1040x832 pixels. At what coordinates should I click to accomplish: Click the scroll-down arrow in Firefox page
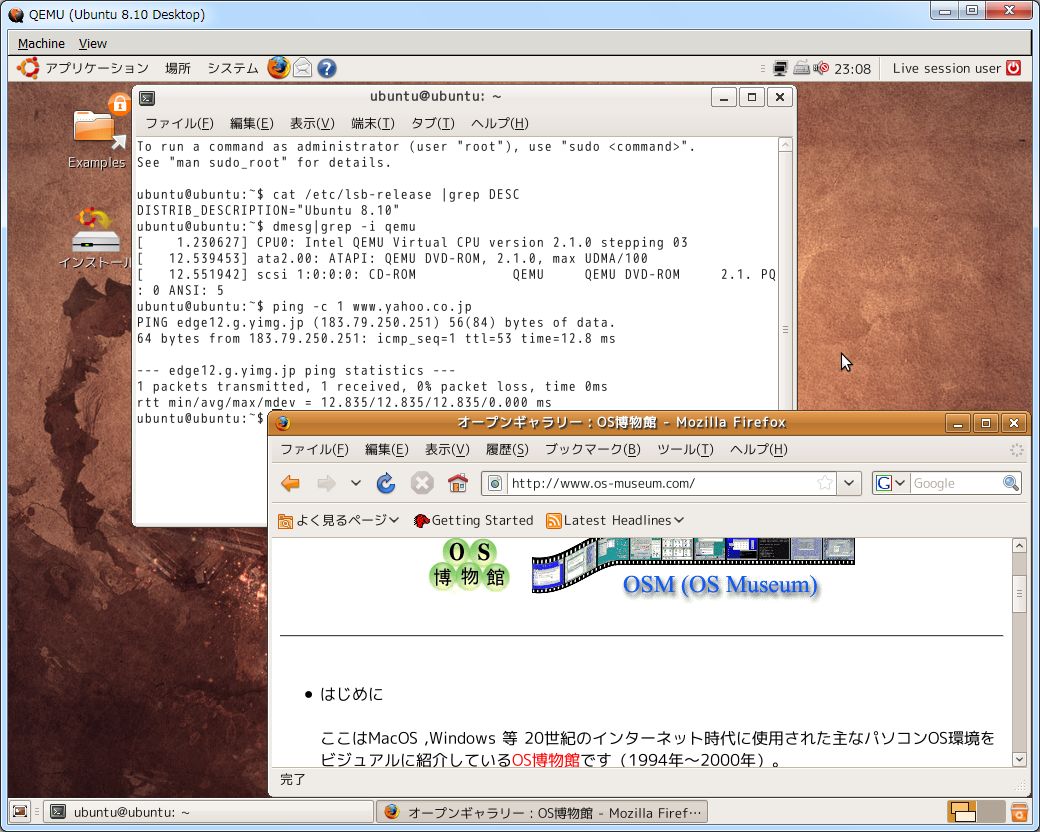(x=1019, y=759)
